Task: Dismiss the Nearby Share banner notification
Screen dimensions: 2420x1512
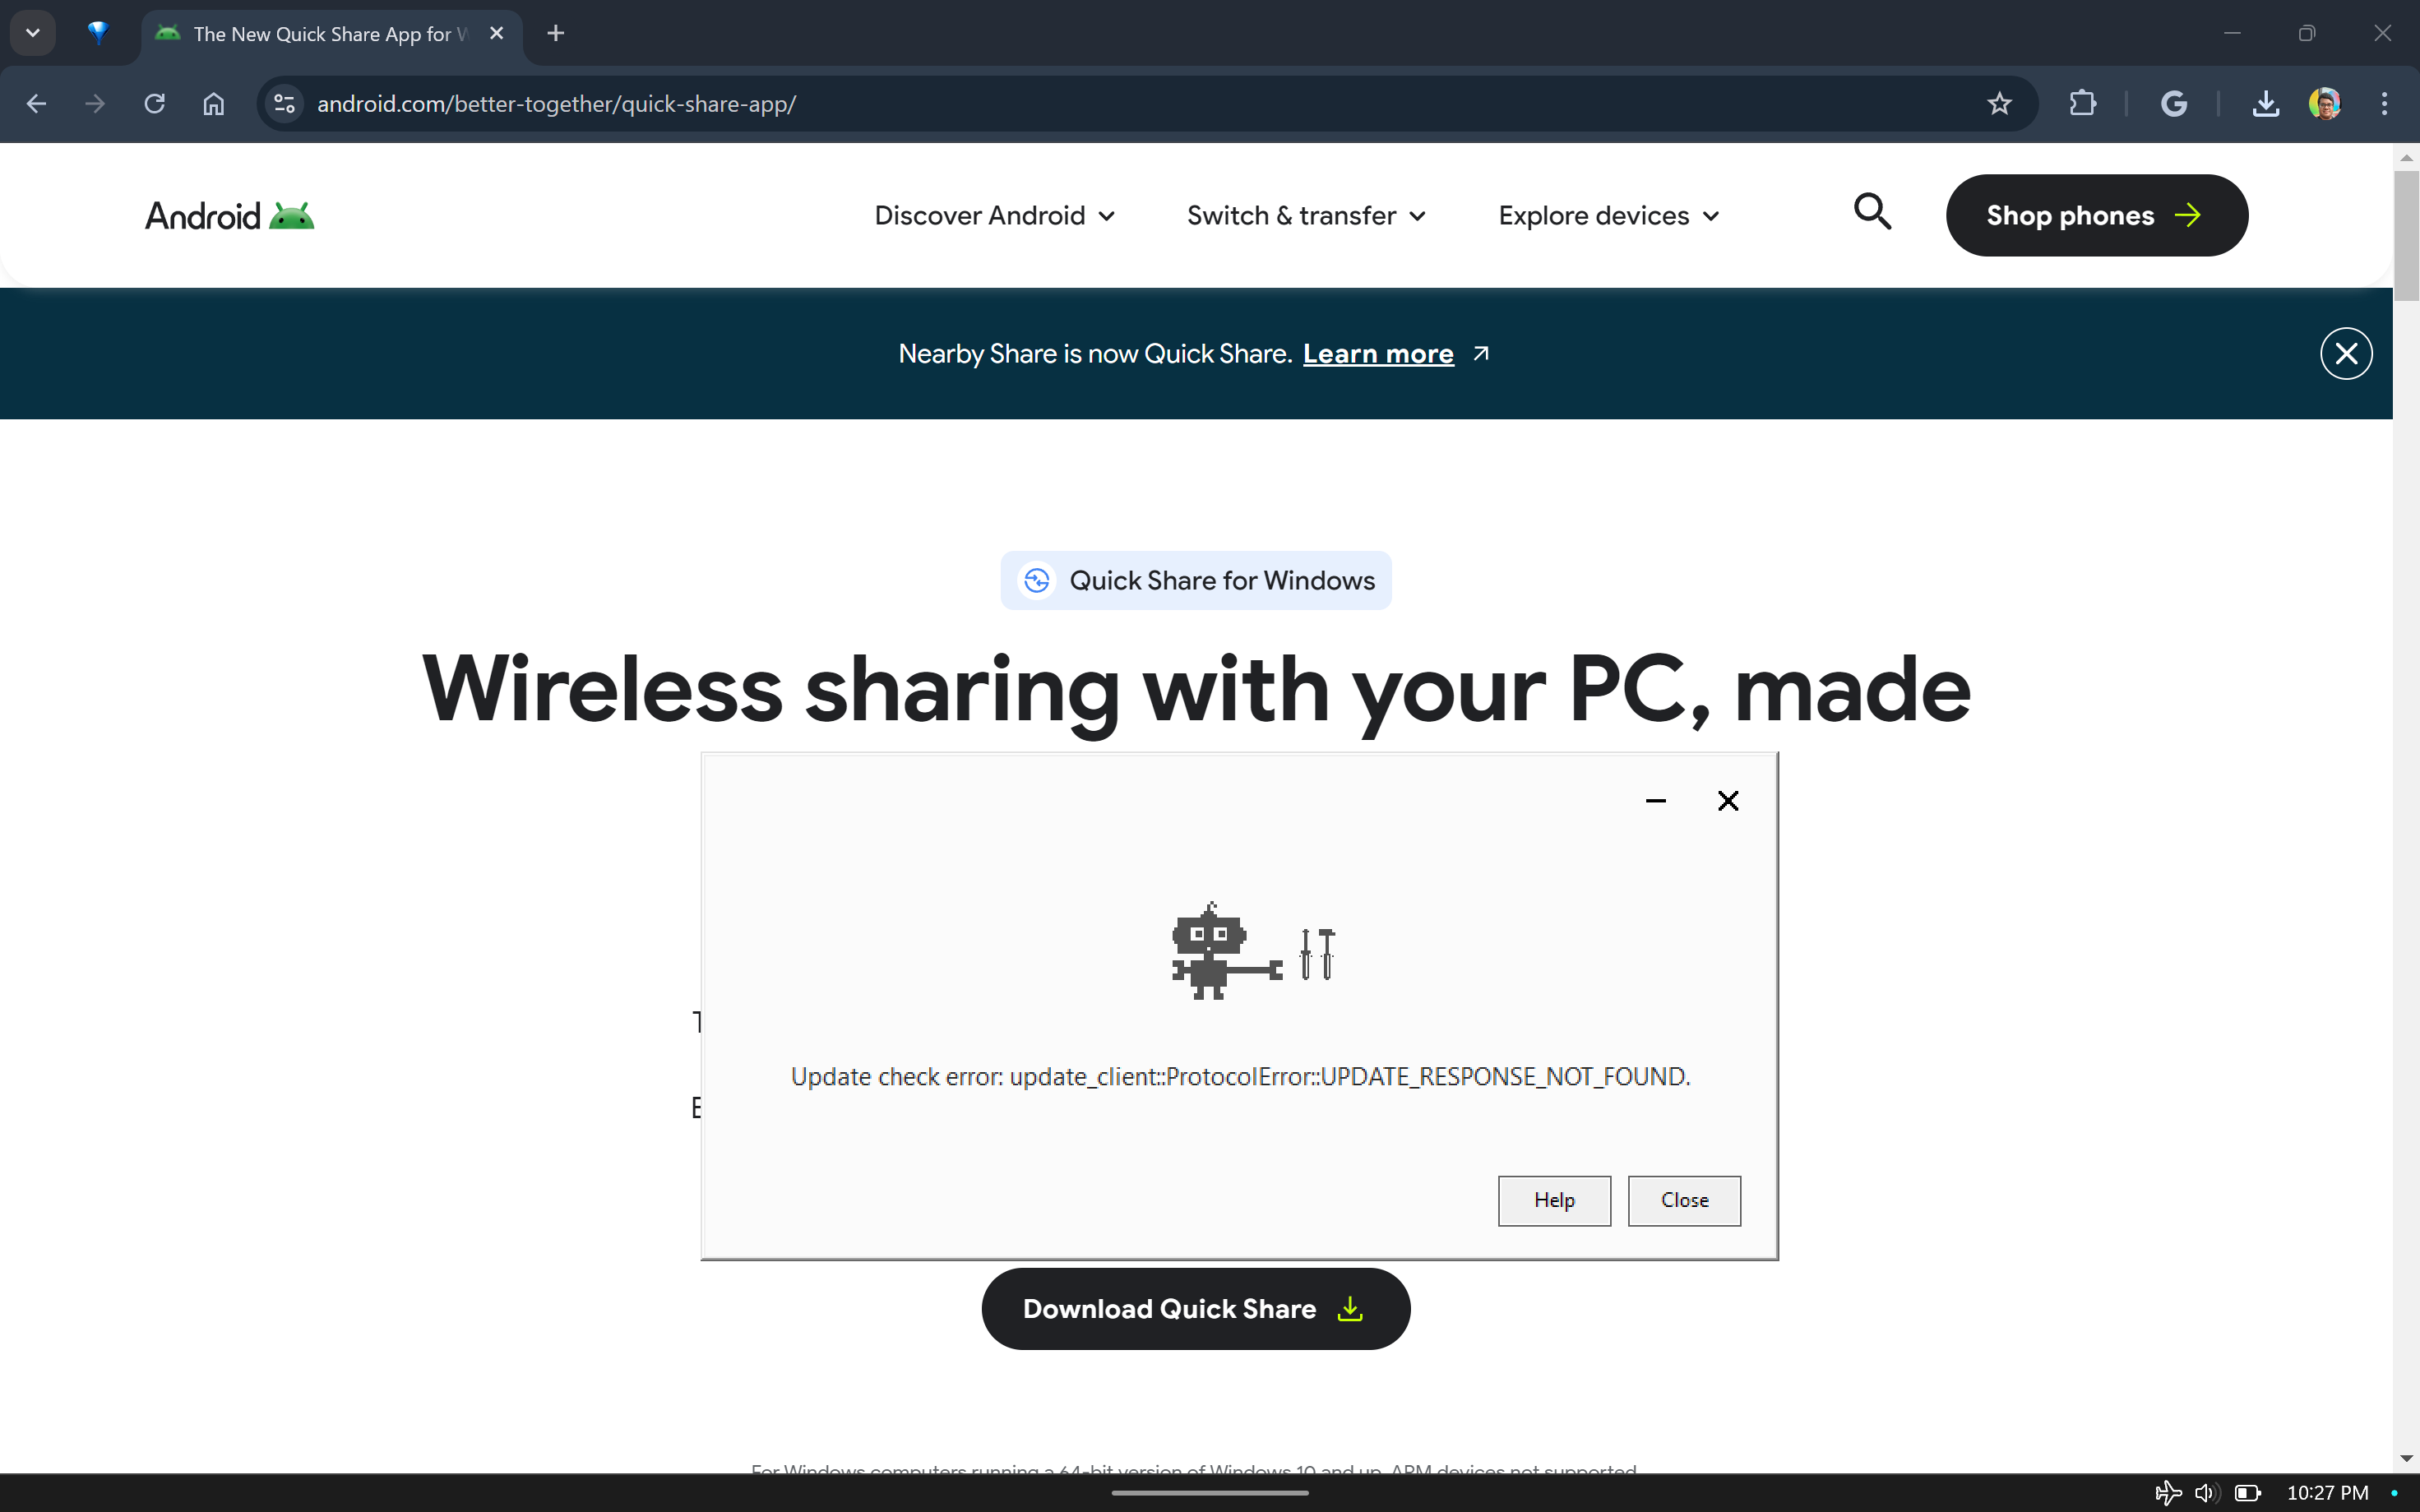Action: click(x=2345, y=352)
